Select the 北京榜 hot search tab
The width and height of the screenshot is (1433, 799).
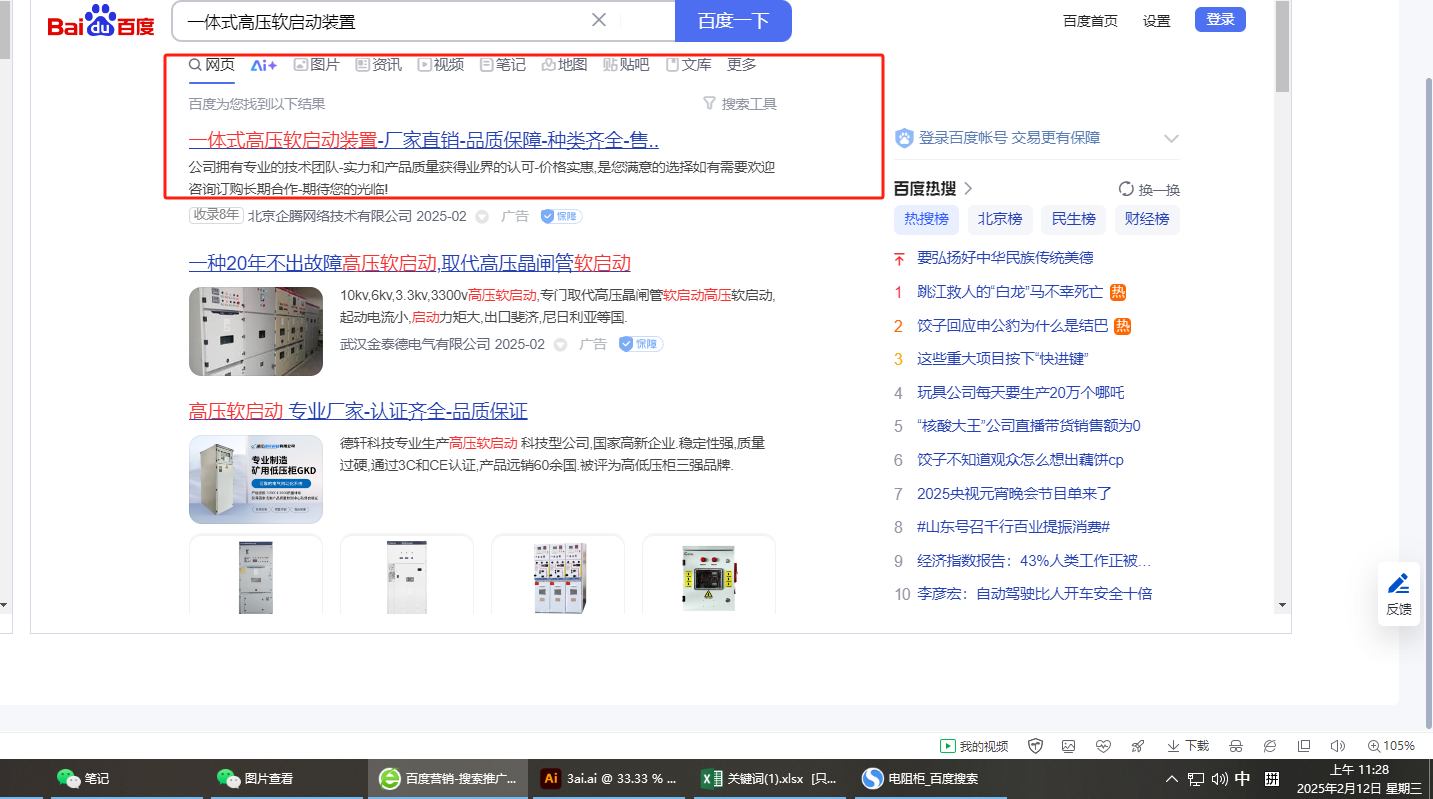(x=999, y=219)
